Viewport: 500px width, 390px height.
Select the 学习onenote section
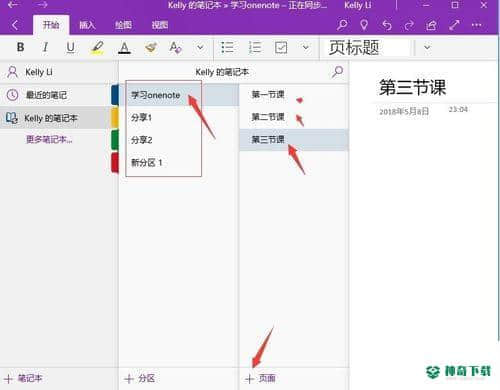(178, 95)
